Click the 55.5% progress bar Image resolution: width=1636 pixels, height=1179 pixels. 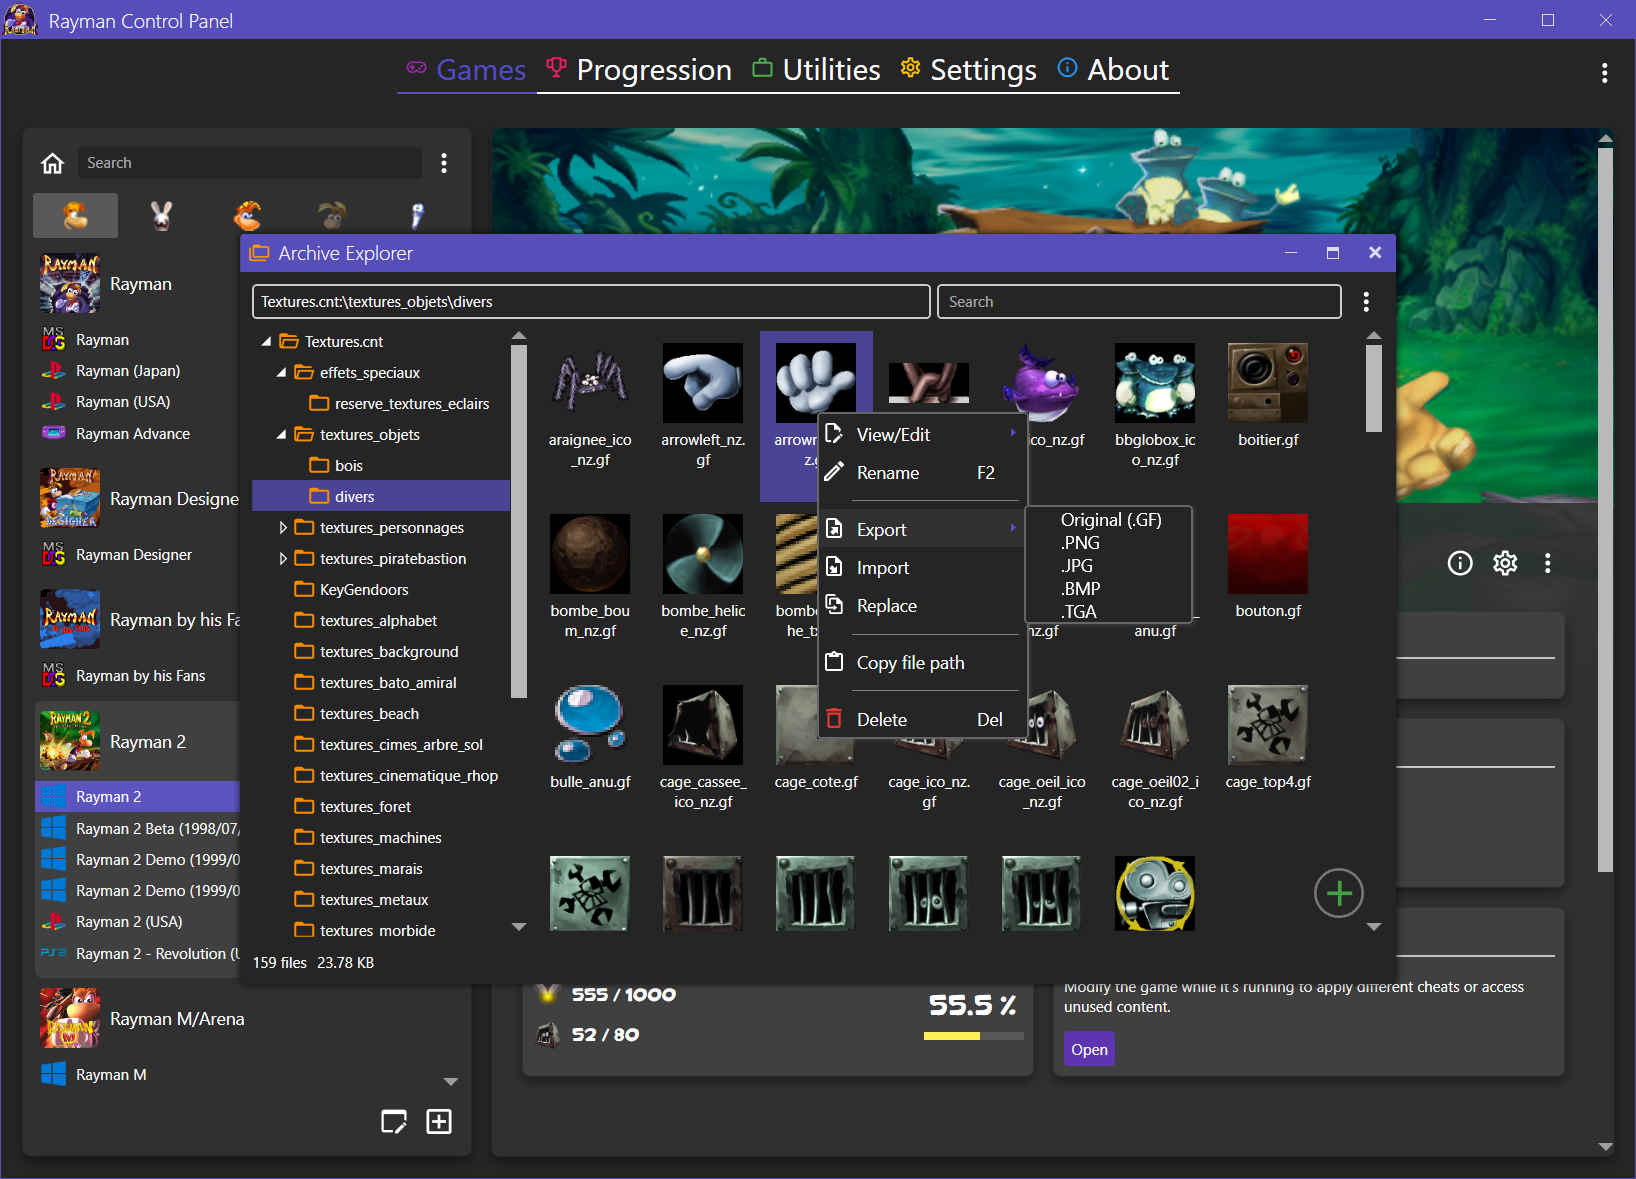tap(973, 1036)
